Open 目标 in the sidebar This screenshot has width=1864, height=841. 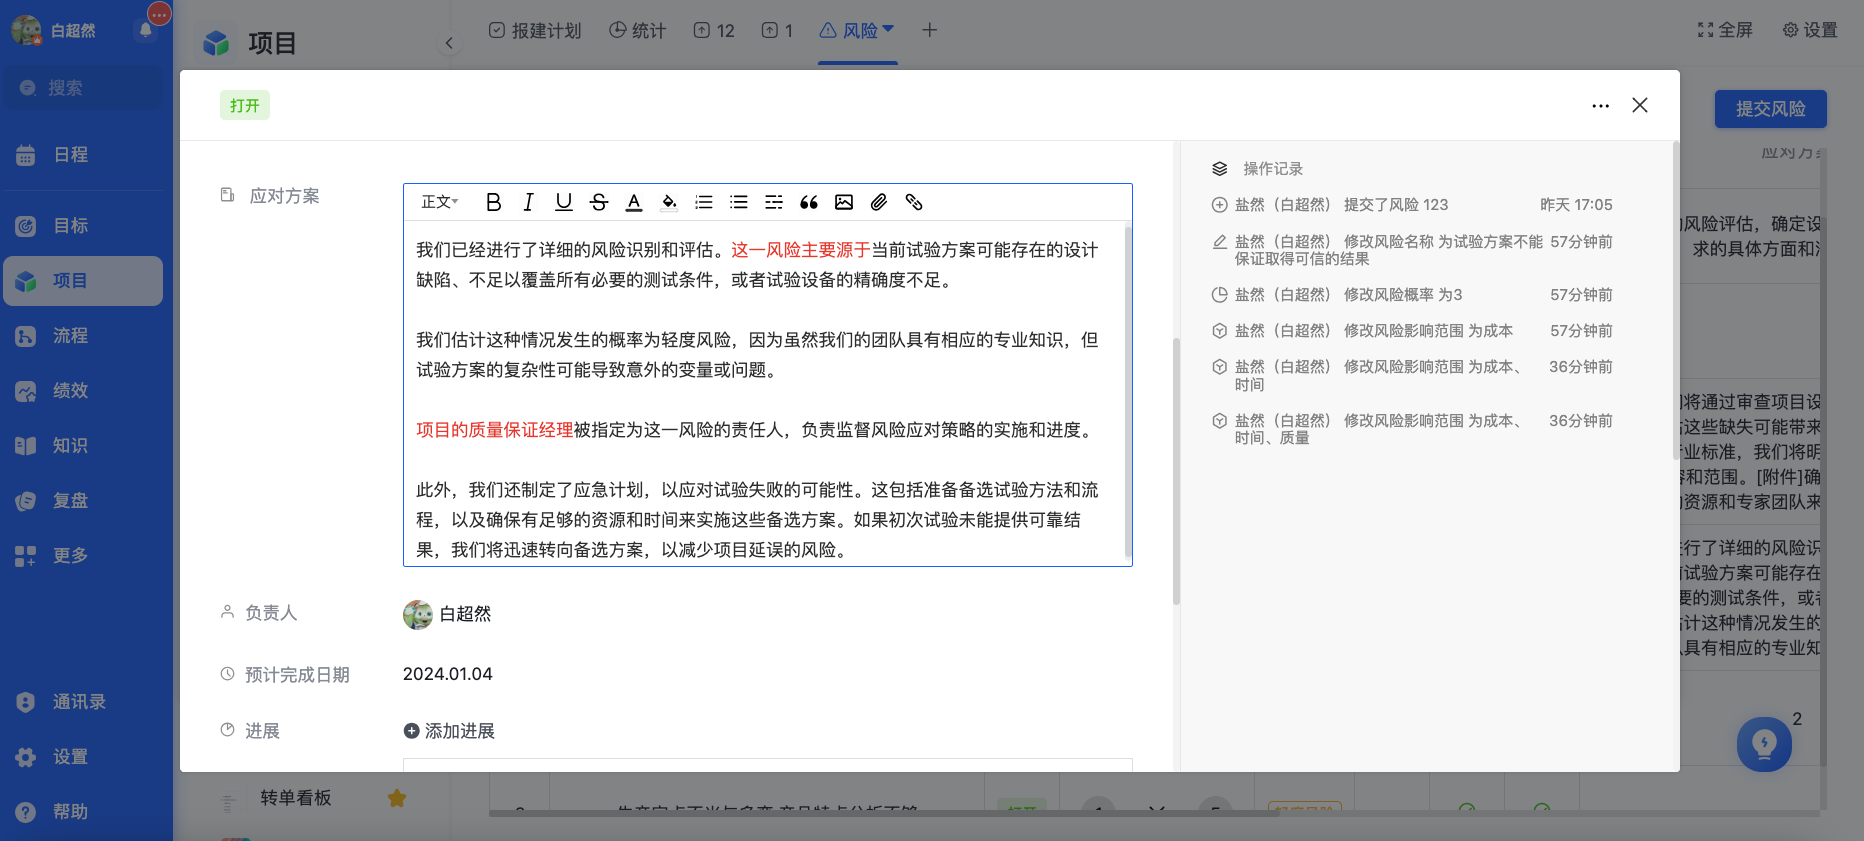83,226
